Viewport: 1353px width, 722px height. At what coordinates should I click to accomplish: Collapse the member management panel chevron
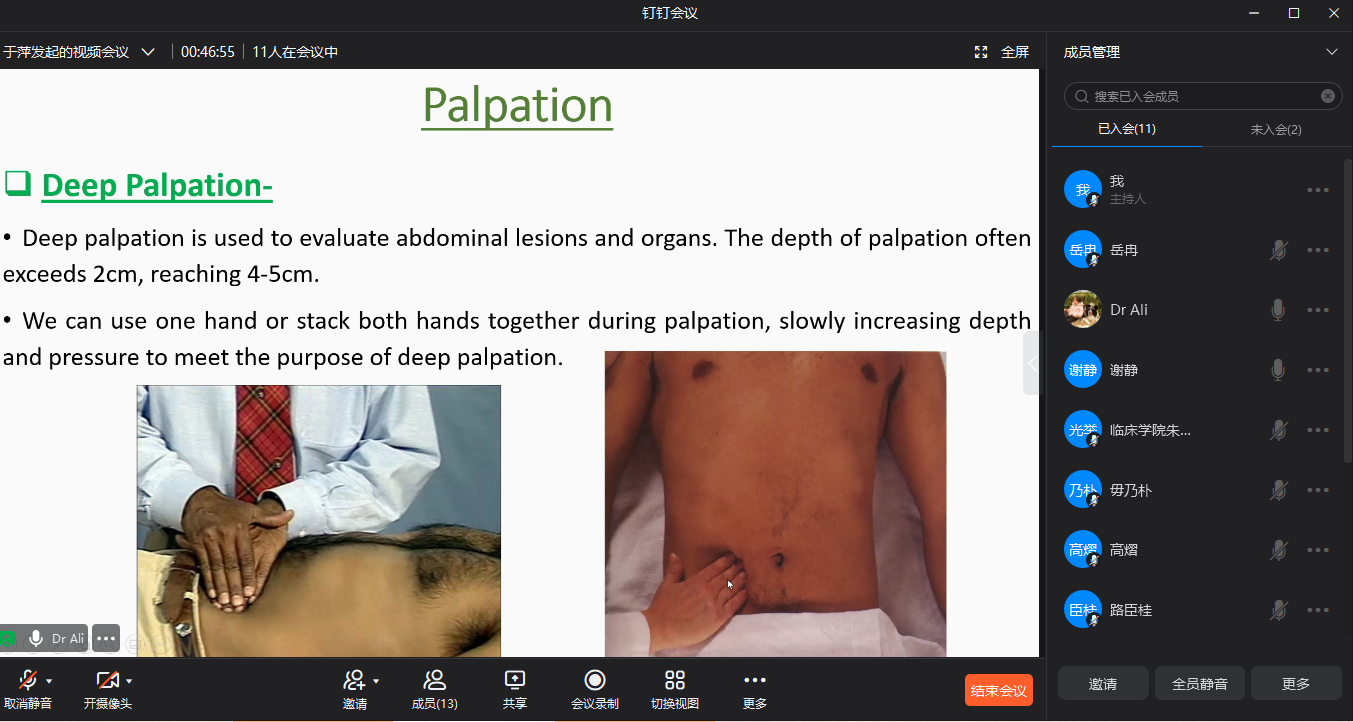coord(1331,52)
